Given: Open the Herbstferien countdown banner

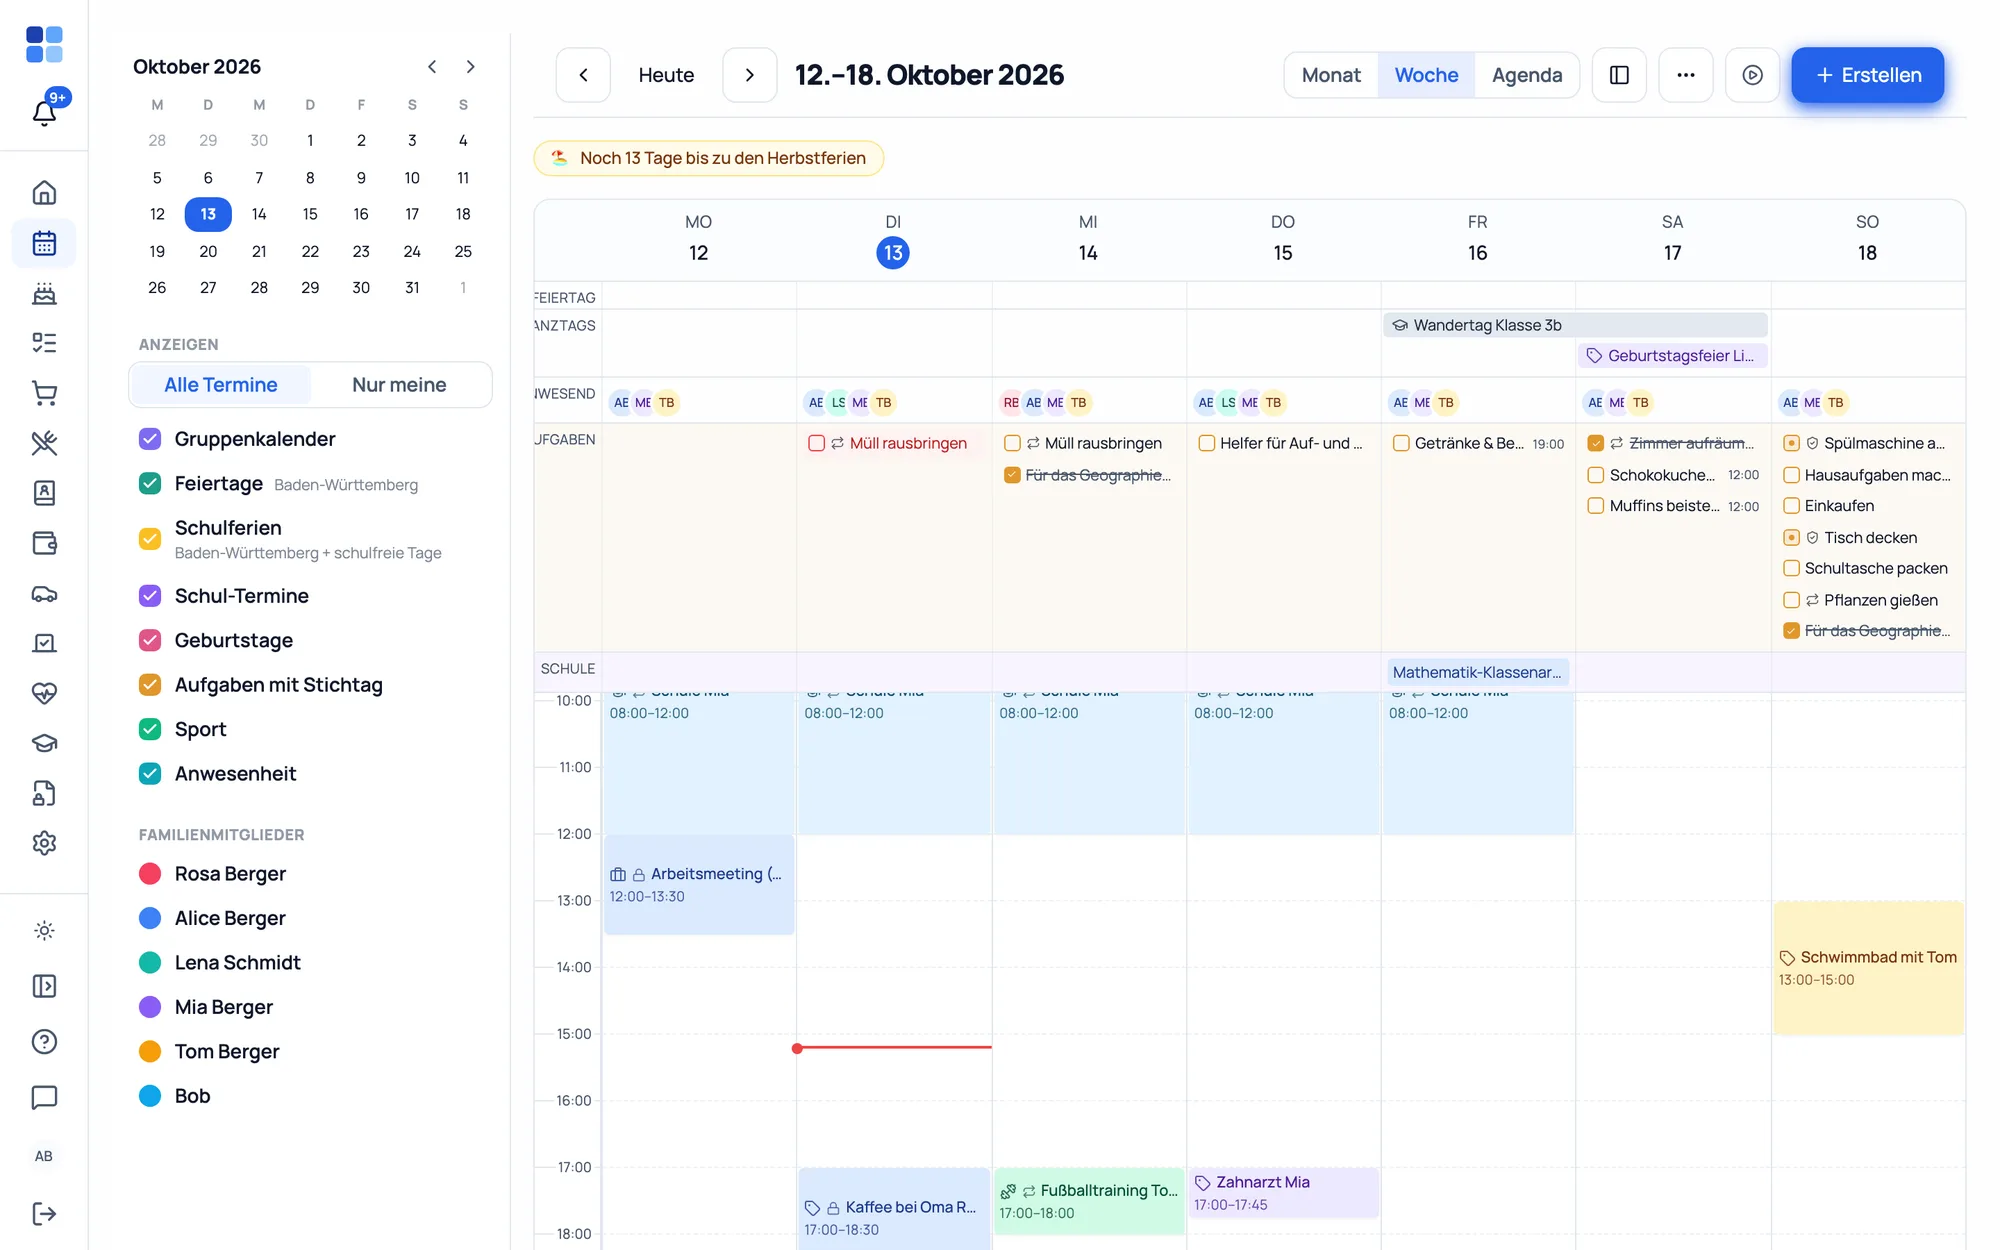Looking at the screenshot, I should [x=708, y=158].
